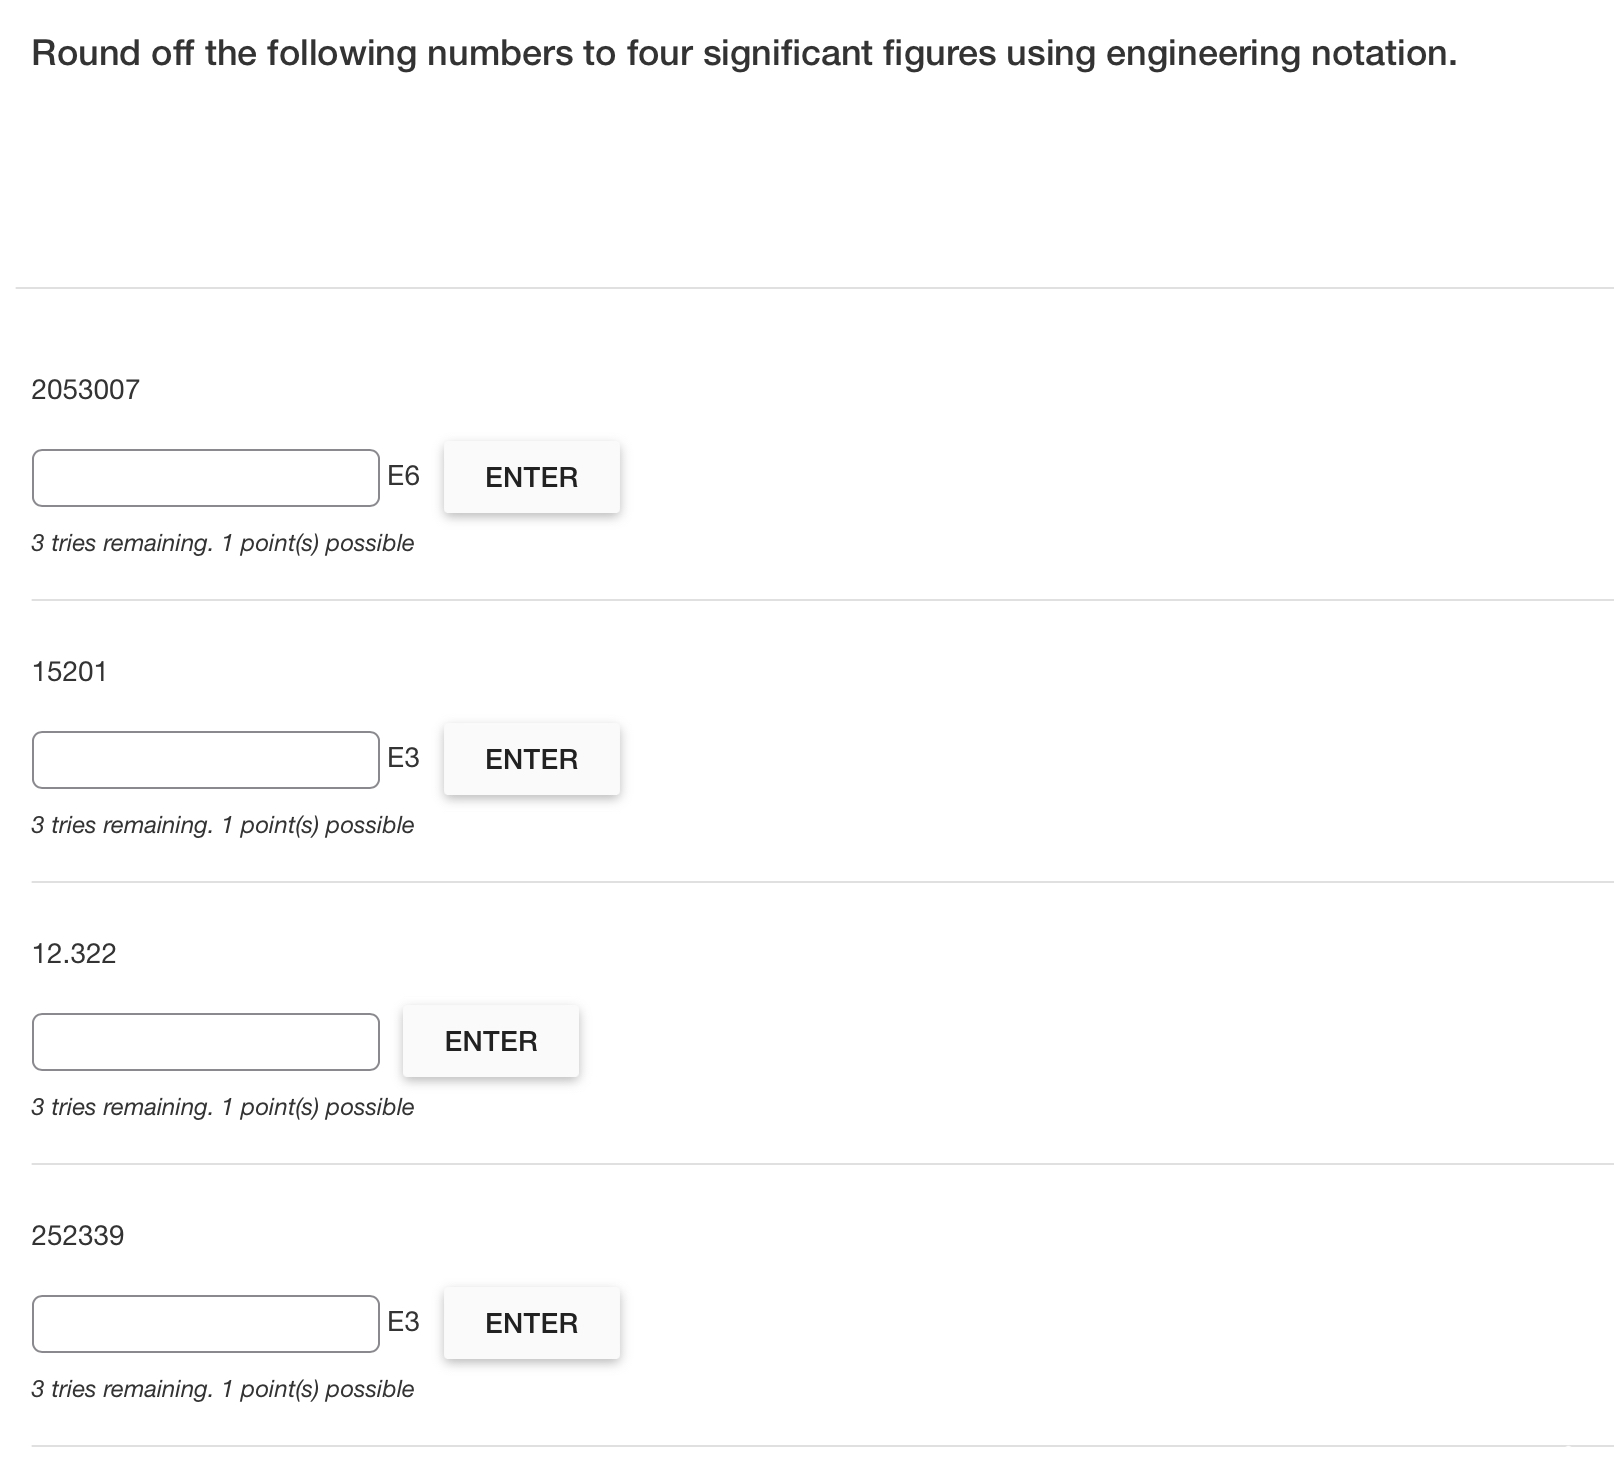
Task: Click the answer box beside the E6 label
Action: tap(205, 478)
